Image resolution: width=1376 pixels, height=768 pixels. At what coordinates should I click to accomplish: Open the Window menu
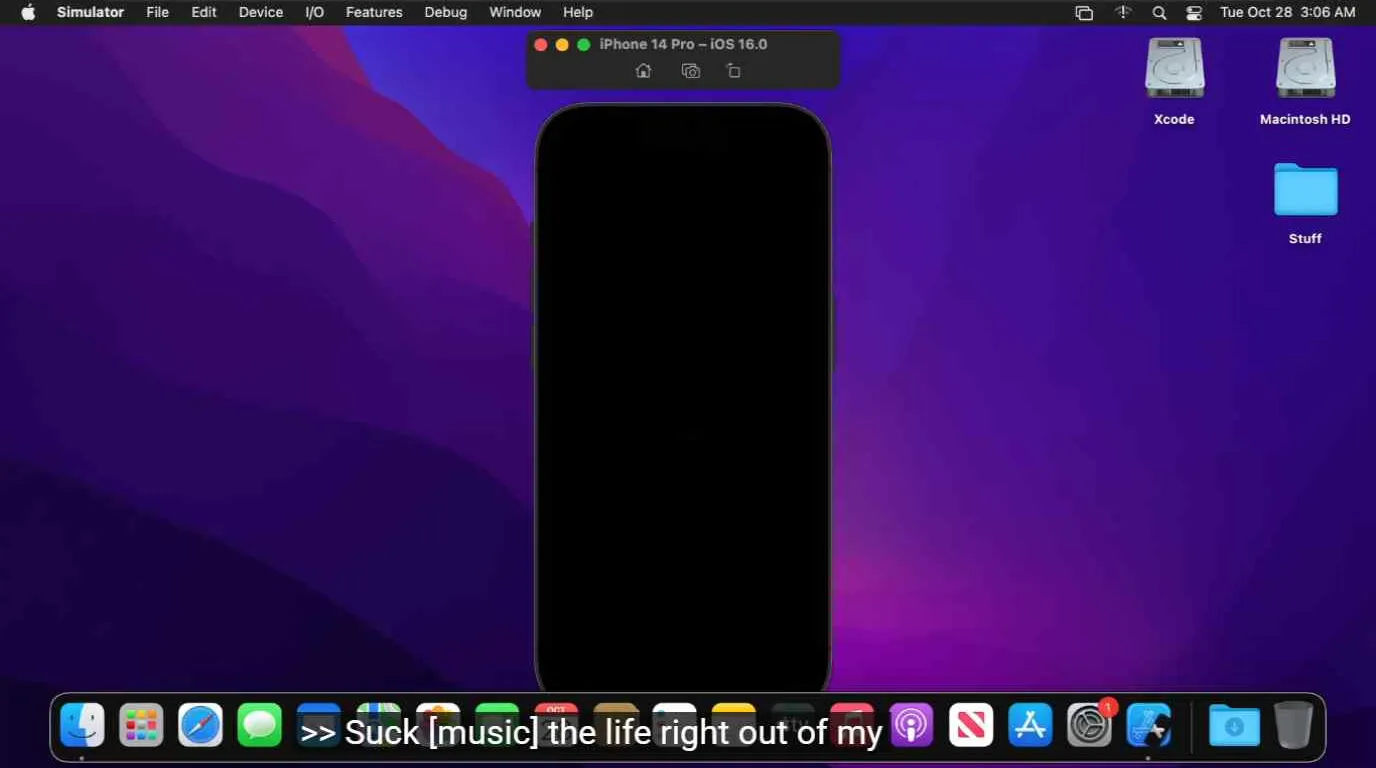(x=515, y=12)
